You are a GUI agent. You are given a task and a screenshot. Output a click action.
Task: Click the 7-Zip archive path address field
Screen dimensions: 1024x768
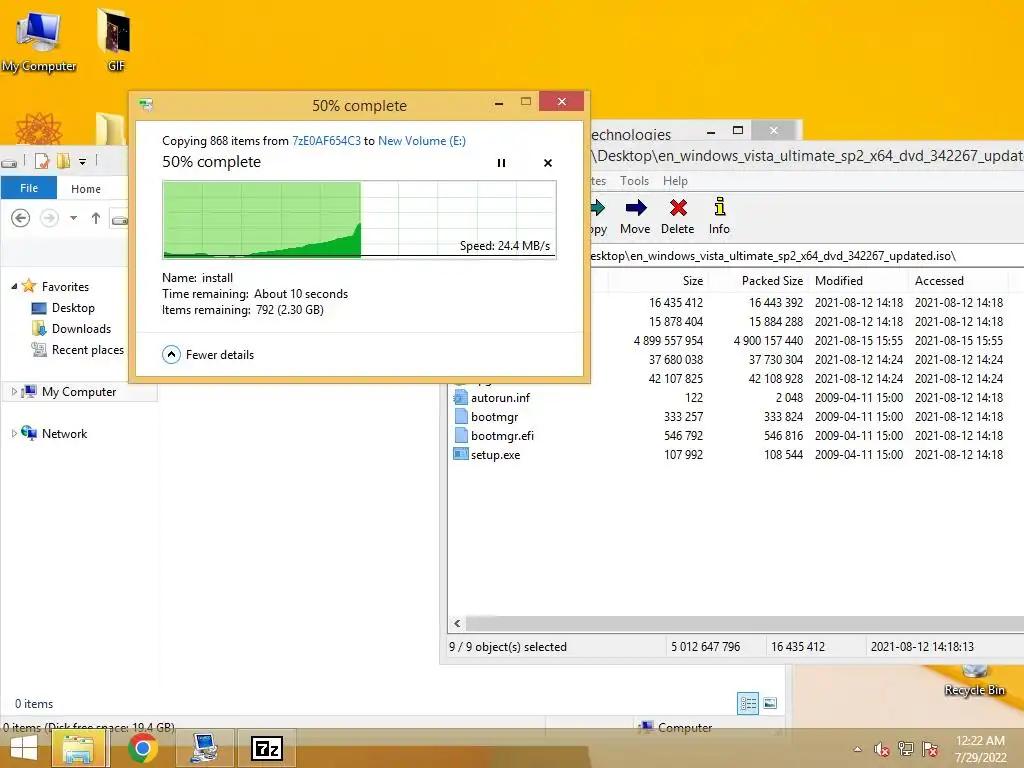click(807, 256)
